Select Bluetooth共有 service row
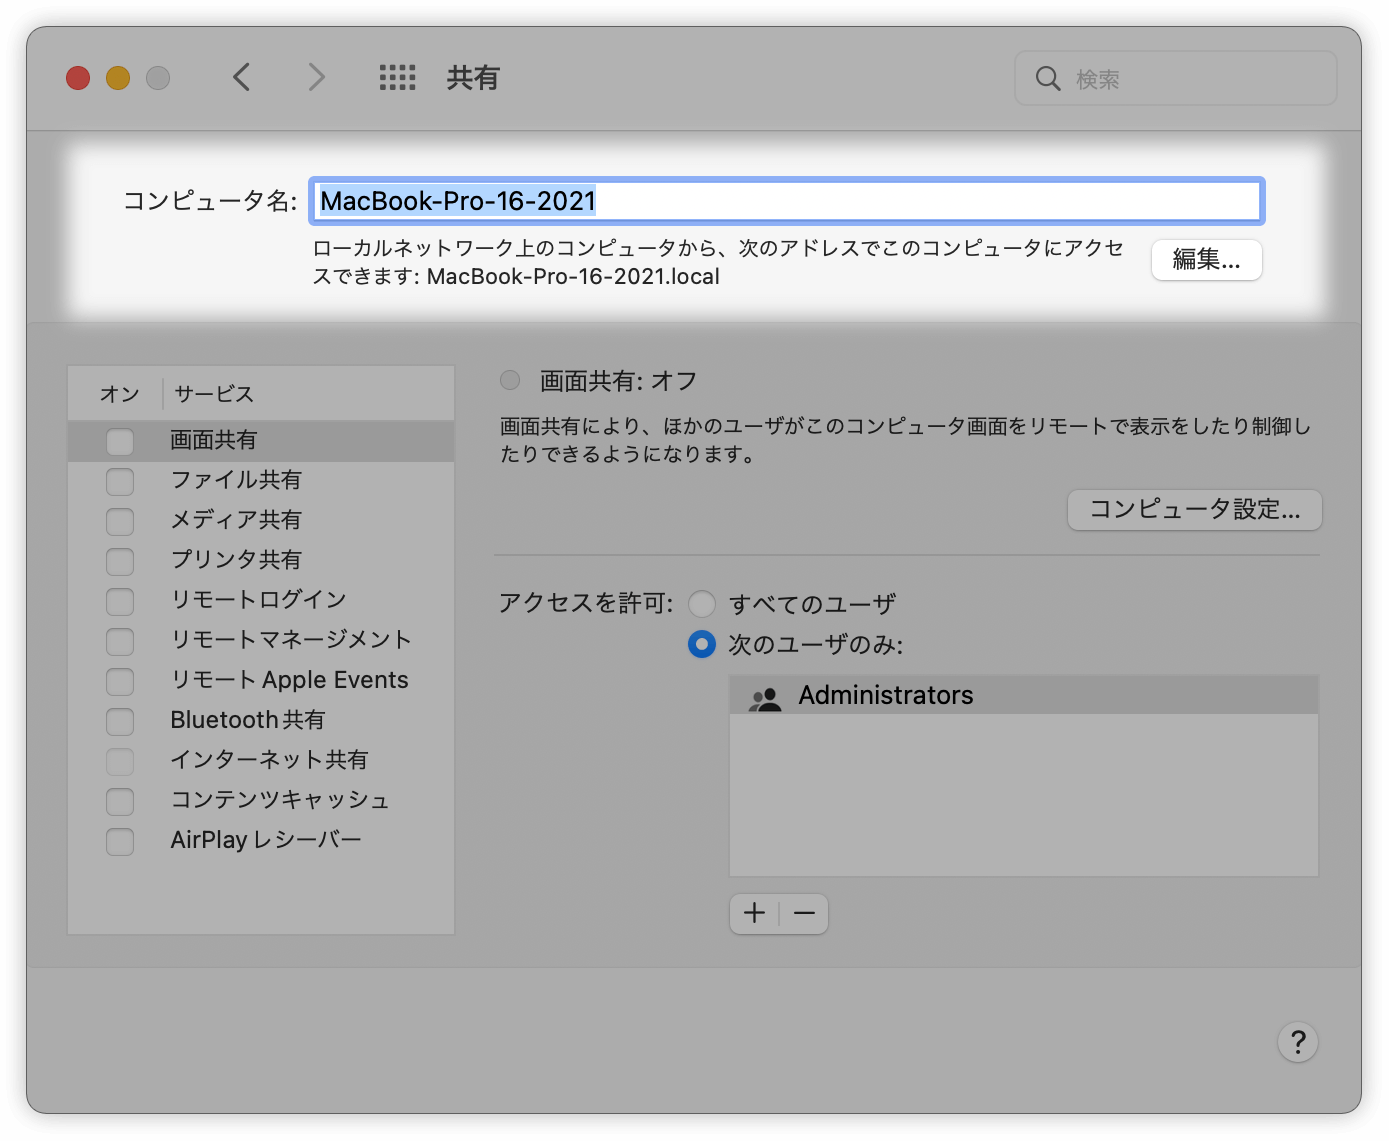Screen dimensions: 1389x1141 pos(261,721)
